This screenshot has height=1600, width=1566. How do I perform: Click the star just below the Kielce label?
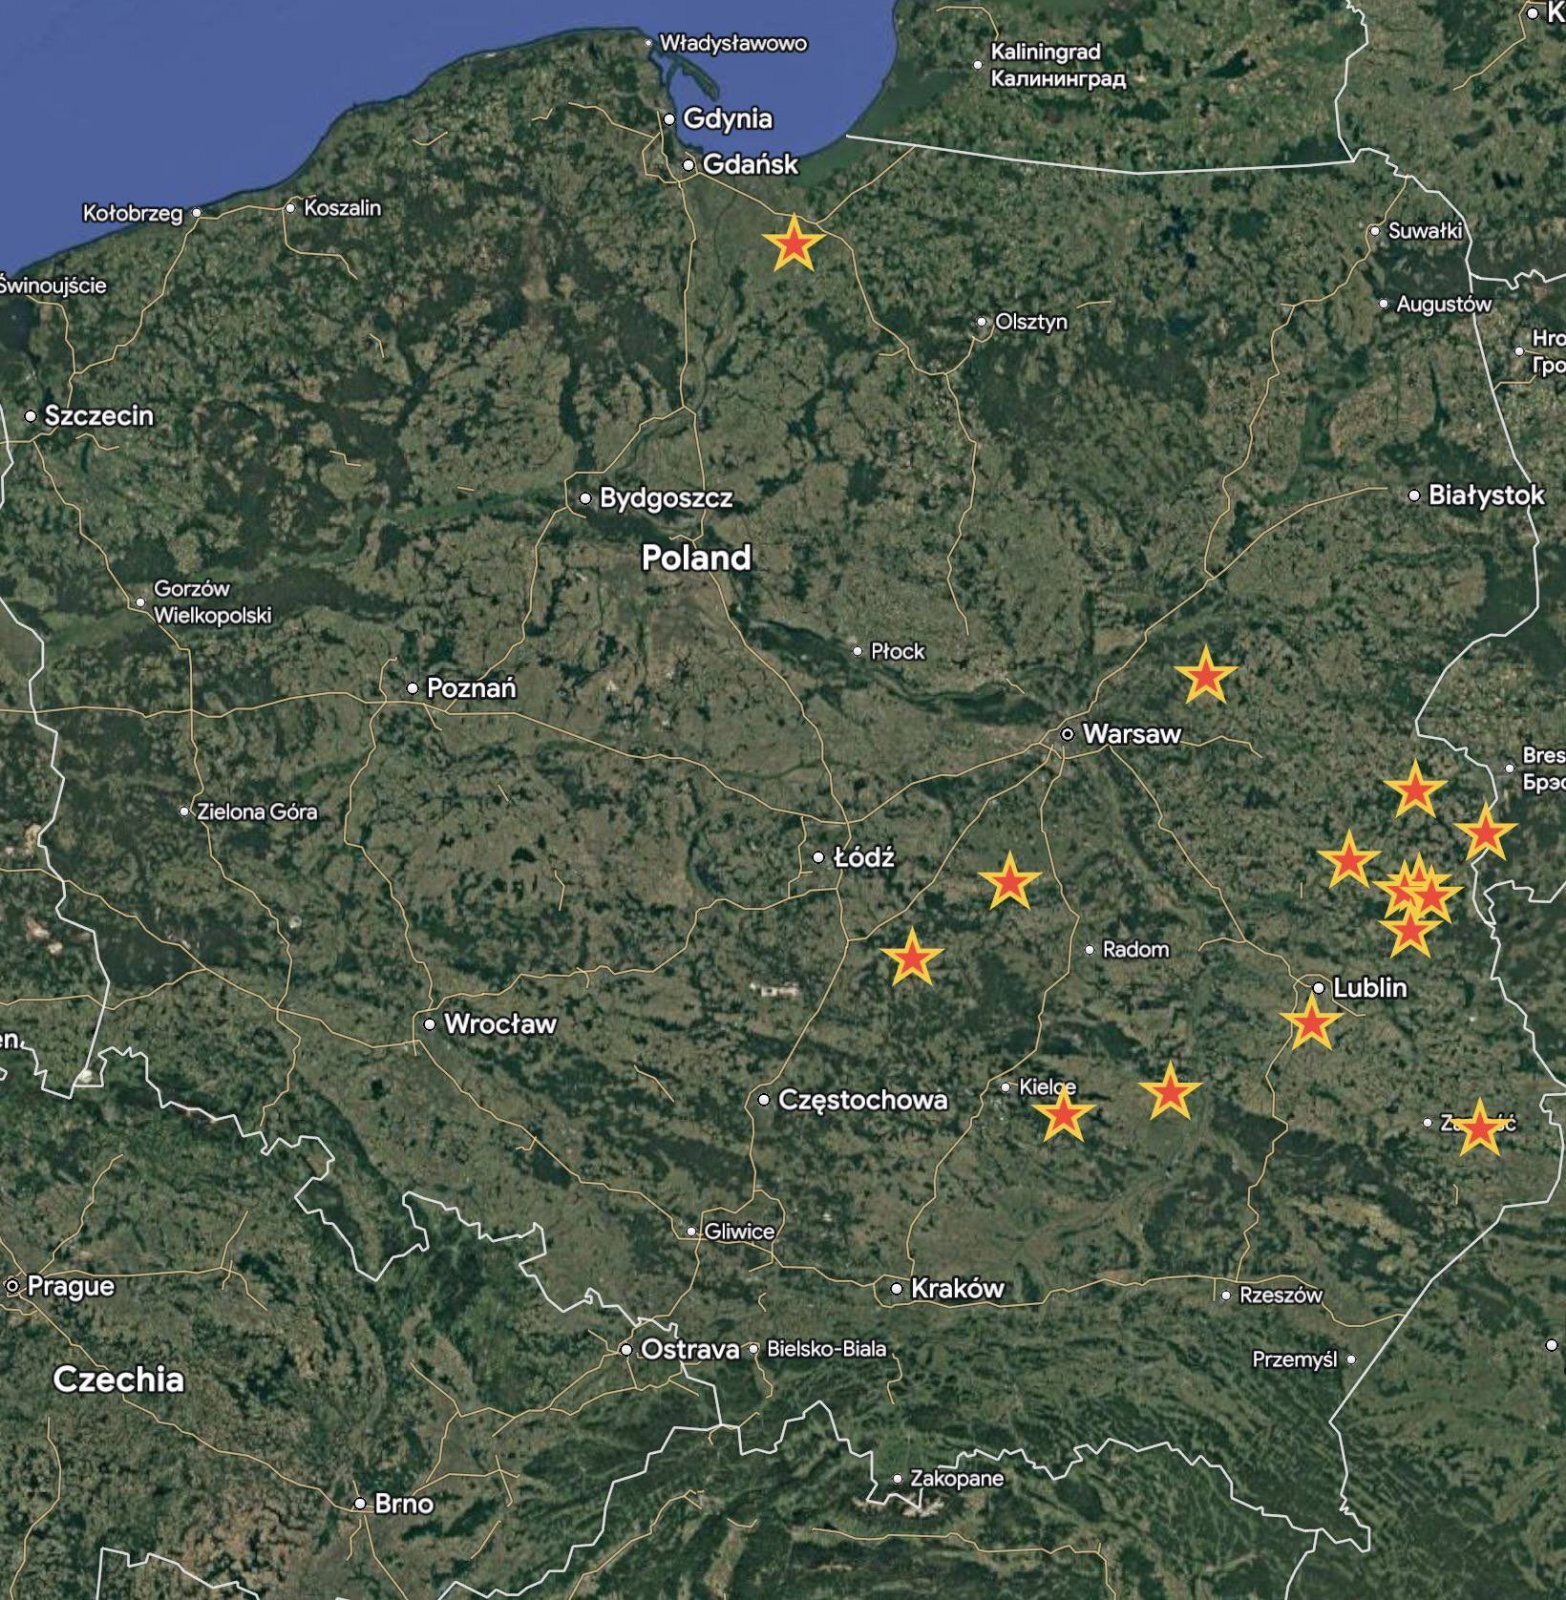(x=1063, y=1114)
